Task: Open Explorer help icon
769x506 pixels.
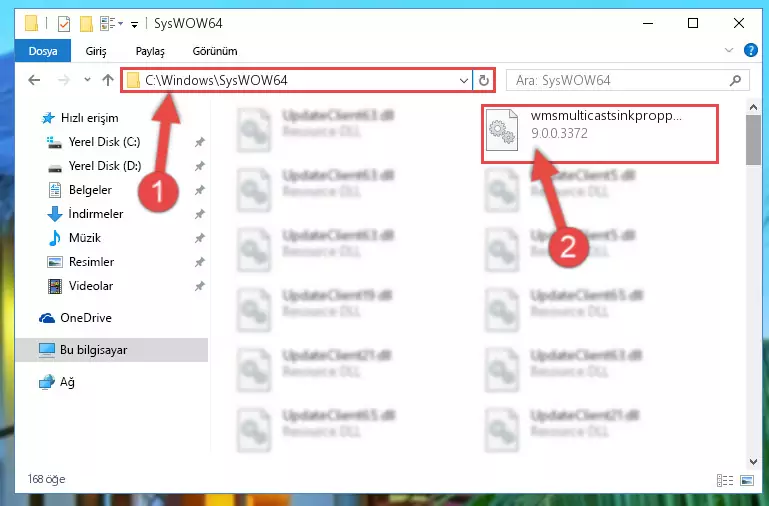Action: coord(750,51)
